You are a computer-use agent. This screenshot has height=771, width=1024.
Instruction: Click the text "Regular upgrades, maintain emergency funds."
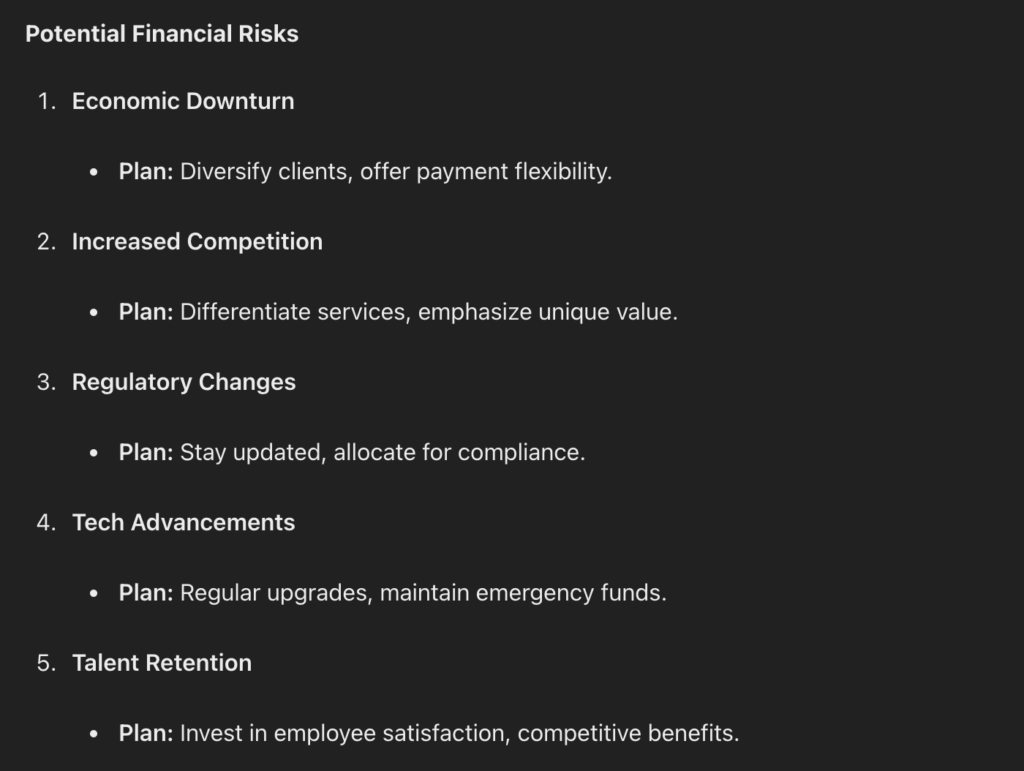[x=423, y=593]
